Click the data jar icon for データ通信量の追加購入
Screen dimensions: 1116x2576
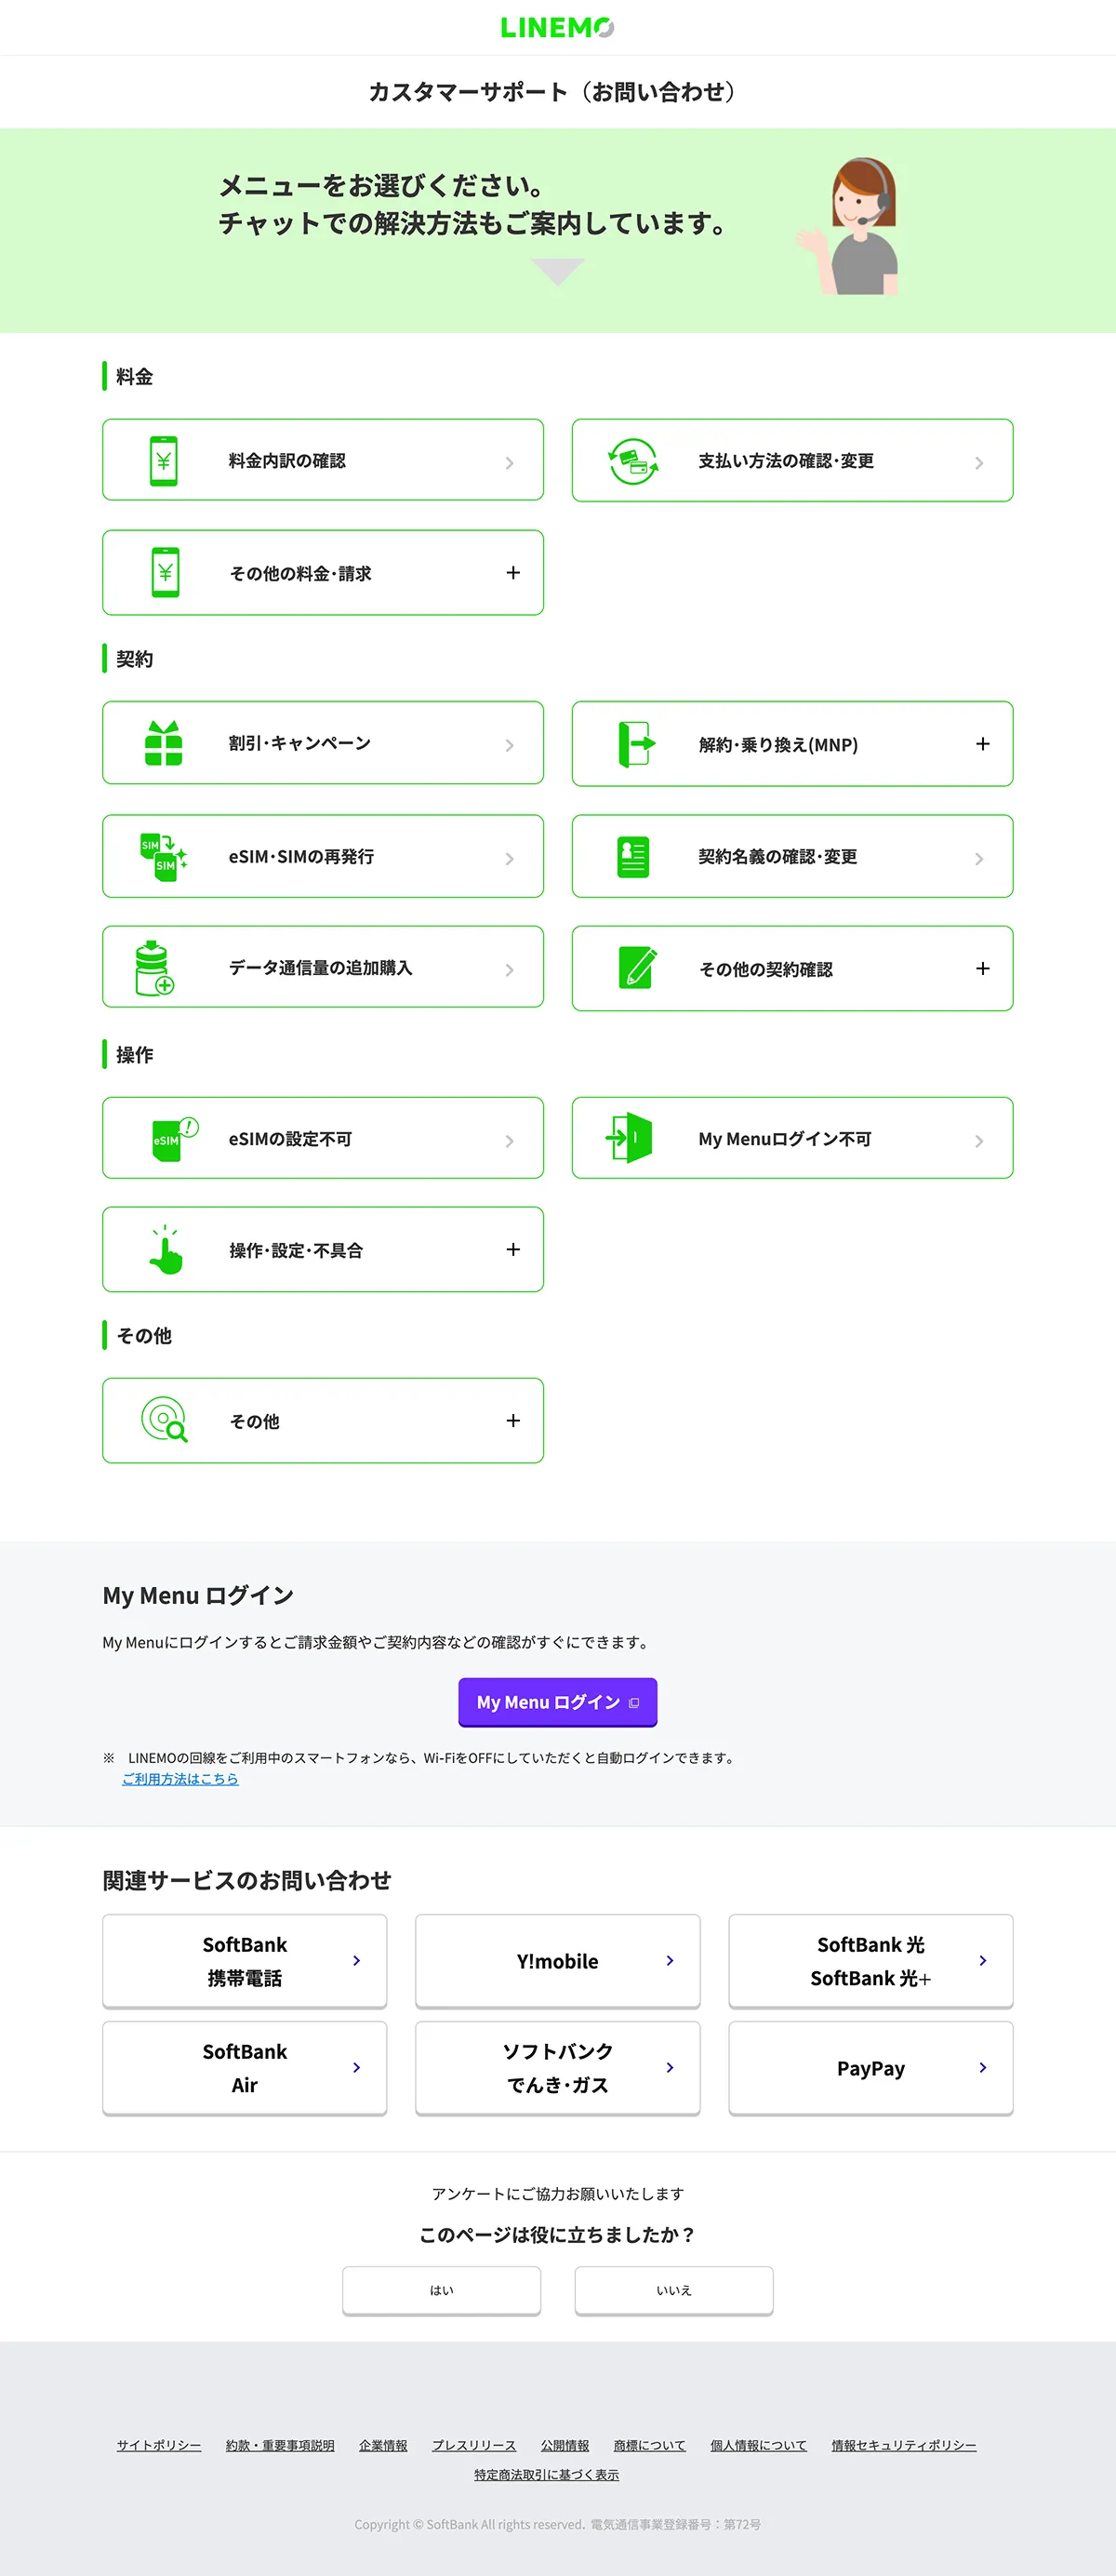pyautogui.click(x=155, y=968)
